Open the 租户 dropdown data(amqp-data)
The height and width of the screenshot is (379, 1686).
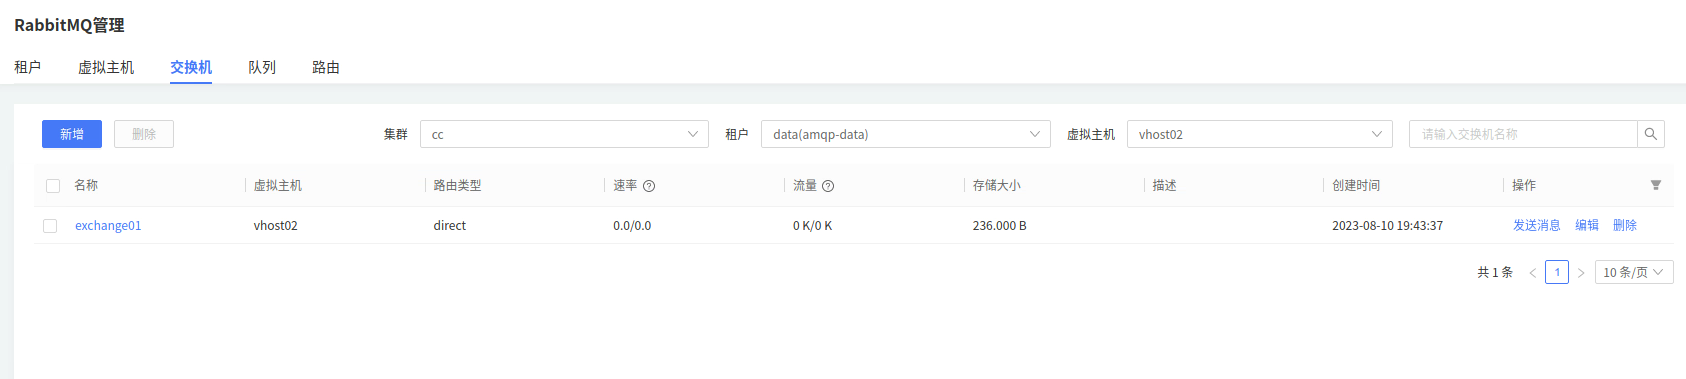906,134
